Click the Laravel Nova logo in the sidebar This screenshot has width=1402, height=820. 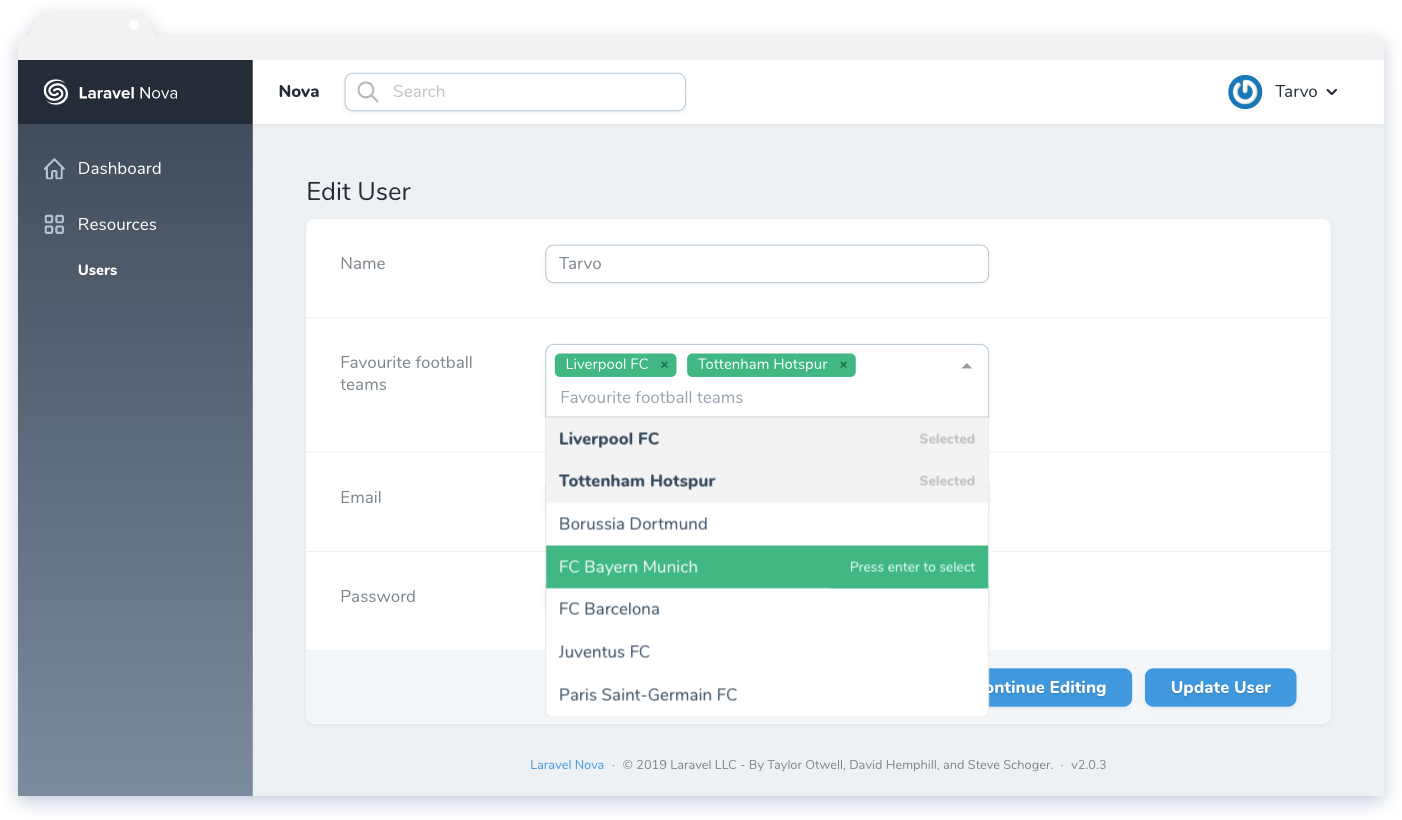click(x=54, y=92)
